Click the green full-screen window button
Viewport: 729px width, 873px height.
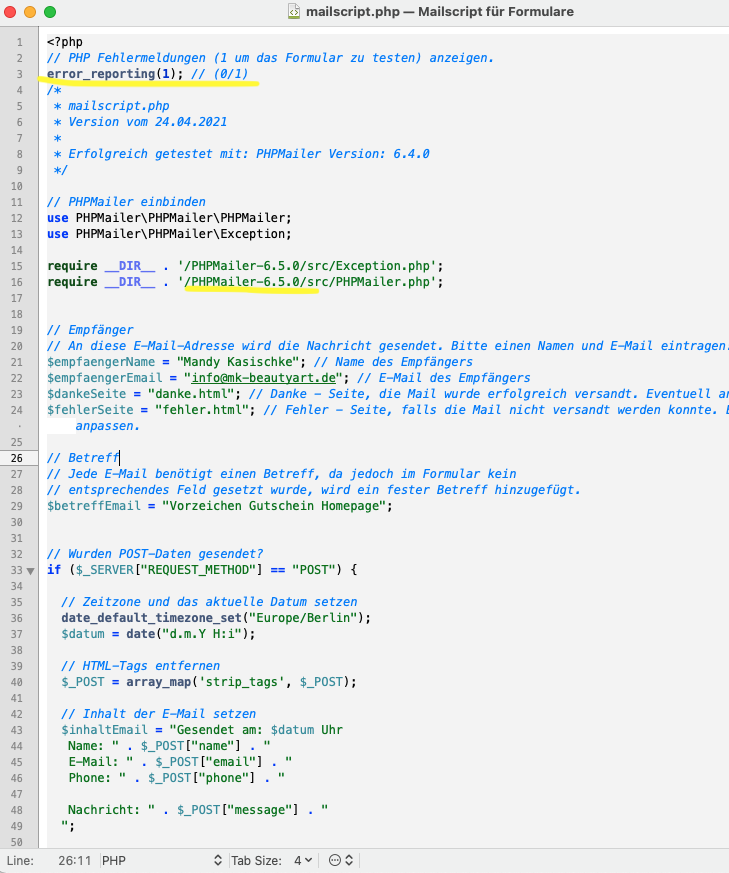(50, 12)
